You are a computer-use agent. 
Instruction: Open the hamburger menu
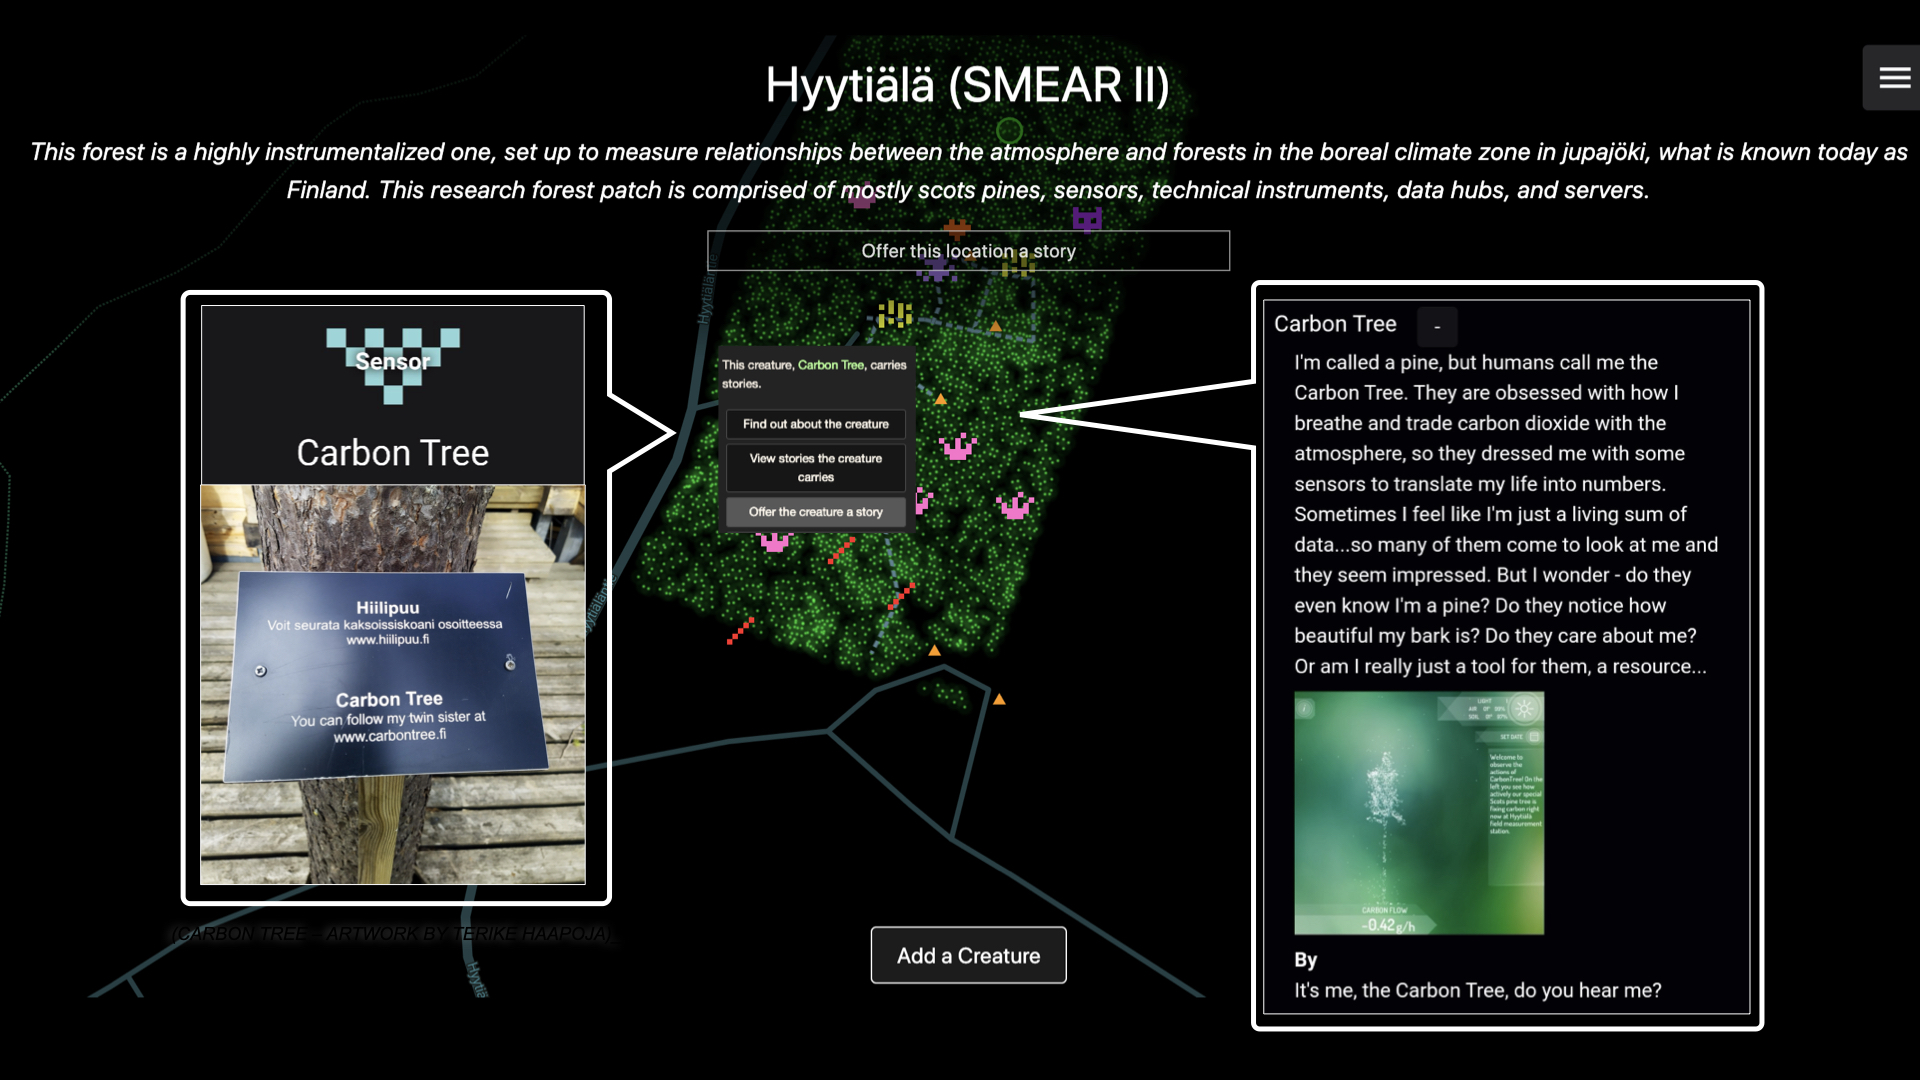(1894, 78)
